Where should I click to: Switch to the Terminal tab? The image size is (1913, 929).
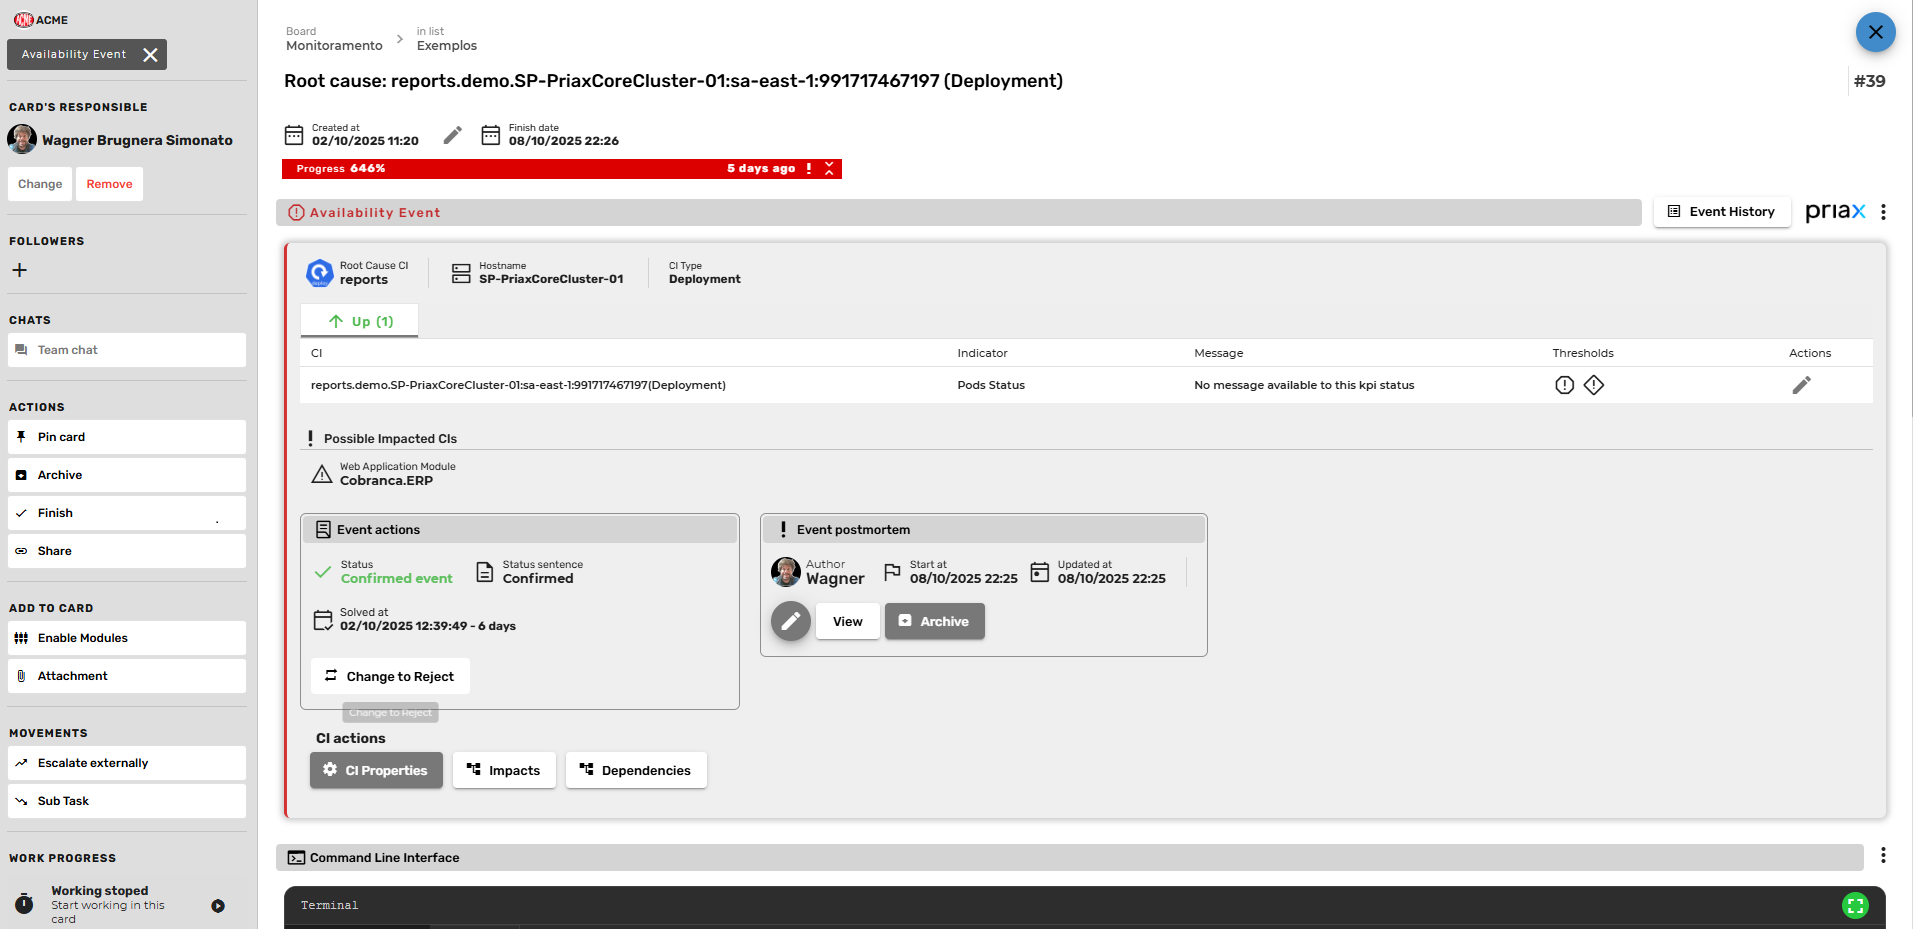[330, 905]
